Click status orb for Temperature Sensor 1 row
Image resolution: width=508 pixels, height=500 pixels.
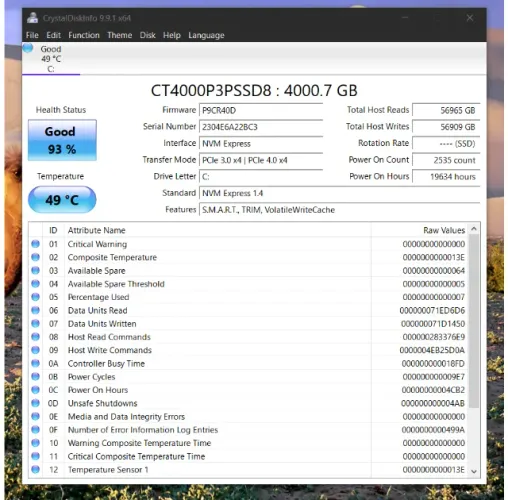click(x=35, y=470)
